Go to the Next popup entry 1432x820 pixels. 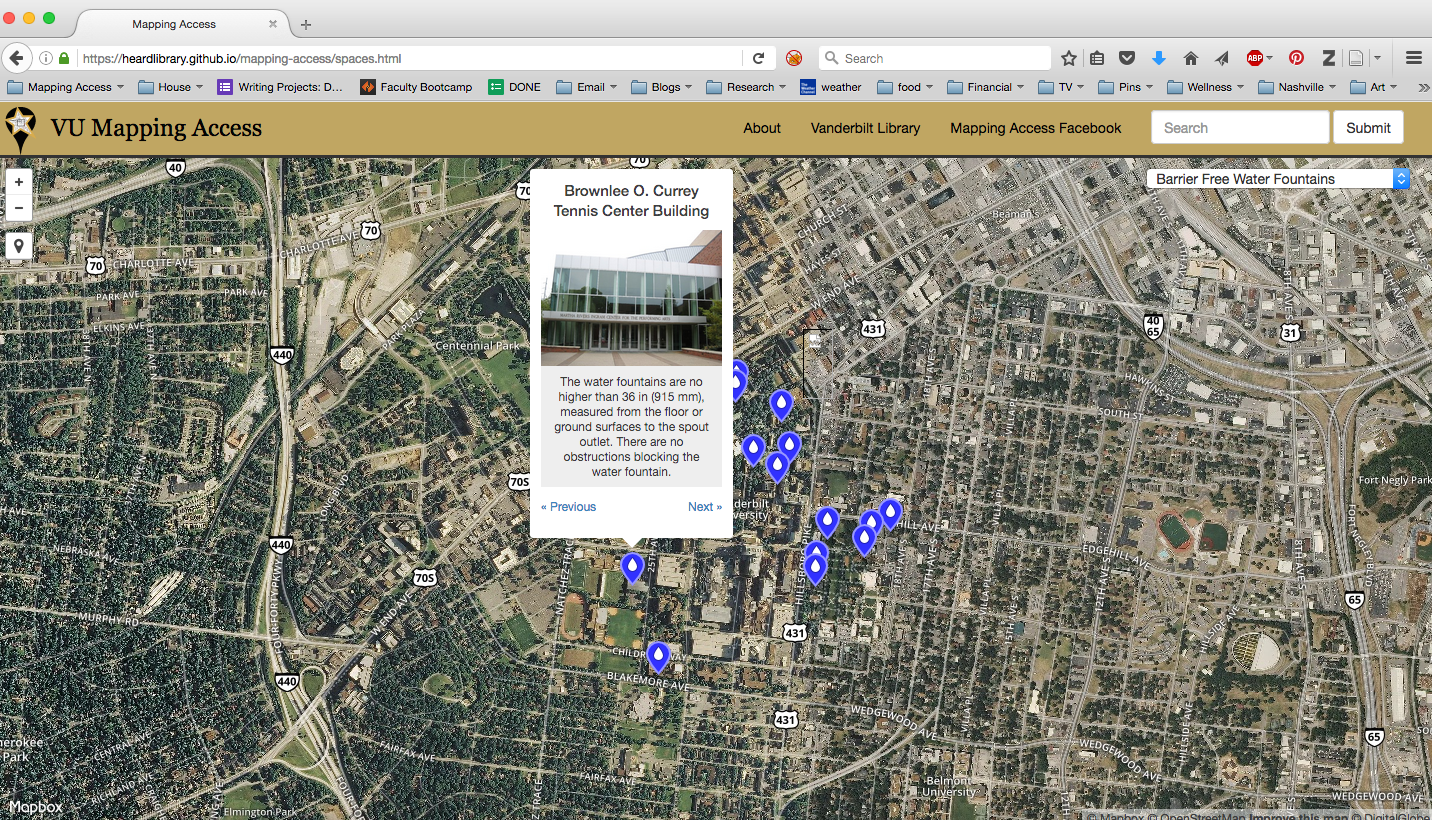705,507
